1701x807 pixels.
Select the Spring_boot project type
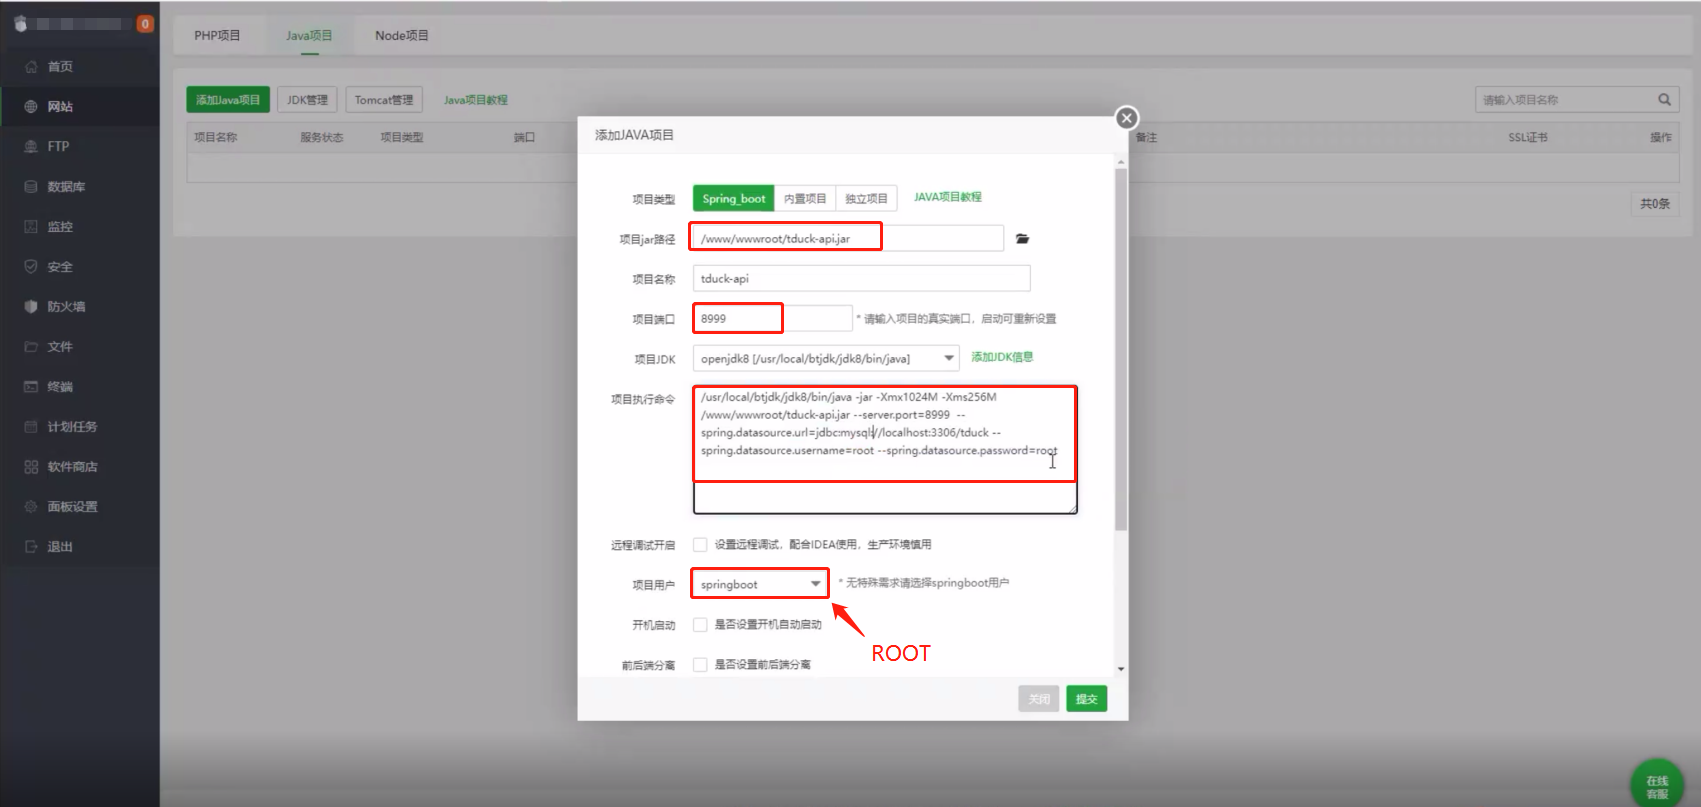[733, 199]
